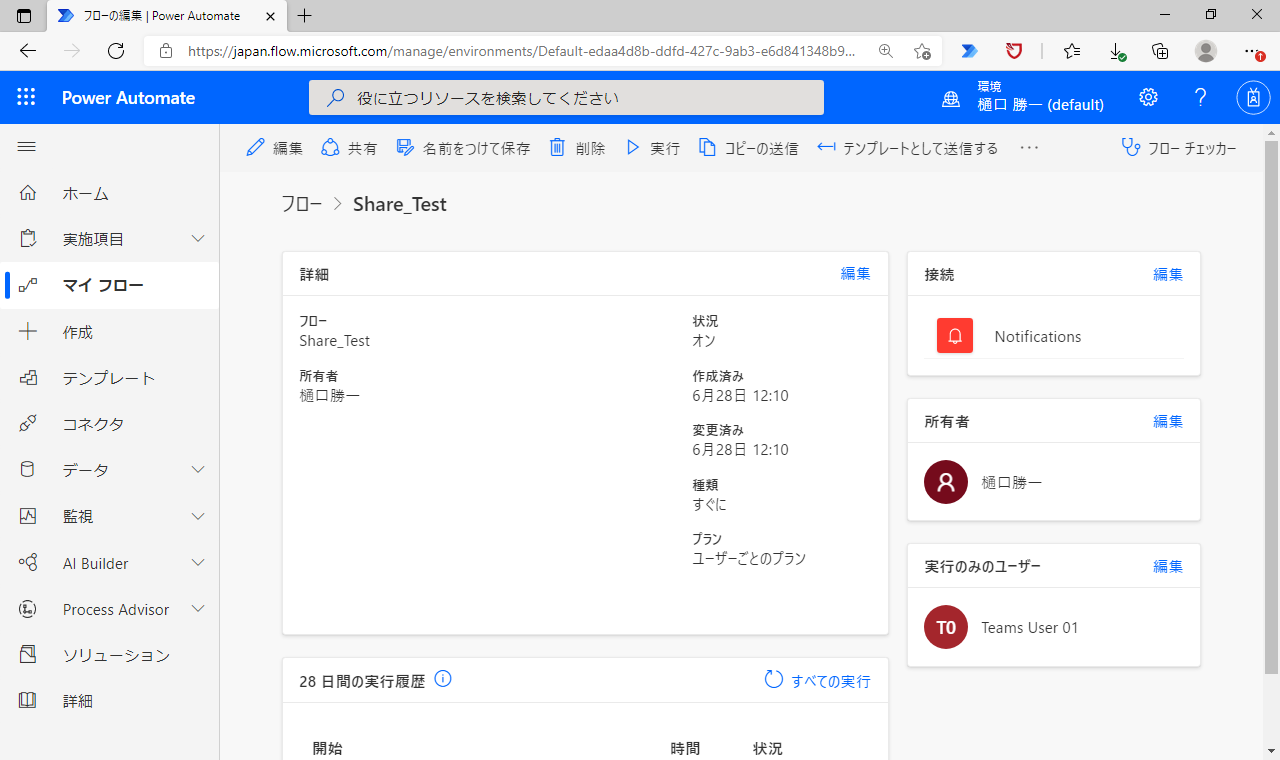This screenshot has width=1280, height=760.
Task: Open the Flow checker stethoscope icon
Action: click(1131, 147)
